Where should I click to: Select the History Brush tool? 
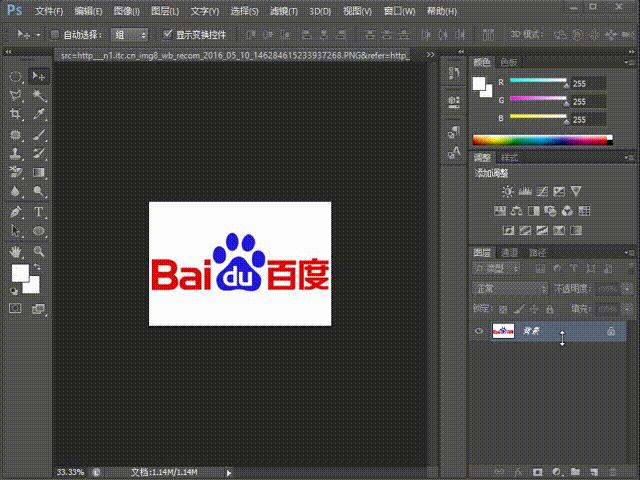pyautogui.click(x=39, y=153)
